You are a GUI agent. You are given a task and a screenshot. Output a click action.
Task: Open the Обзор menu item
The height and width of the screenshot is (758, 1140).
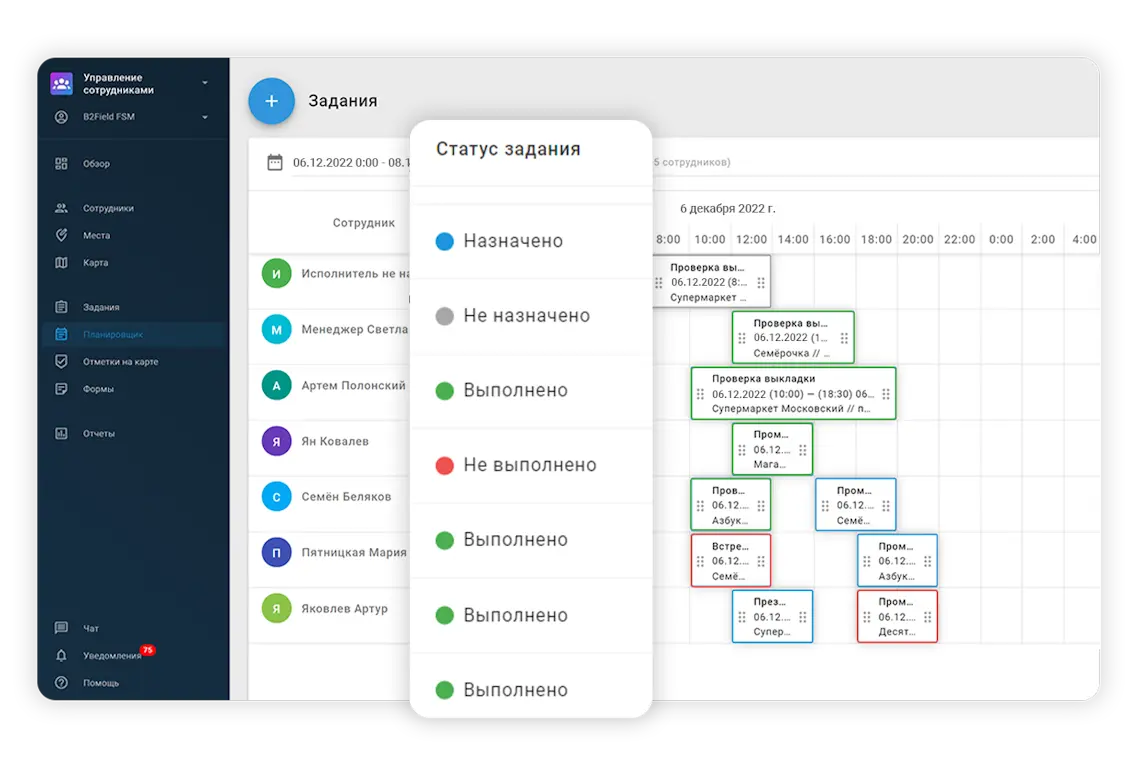click(96, 164)
